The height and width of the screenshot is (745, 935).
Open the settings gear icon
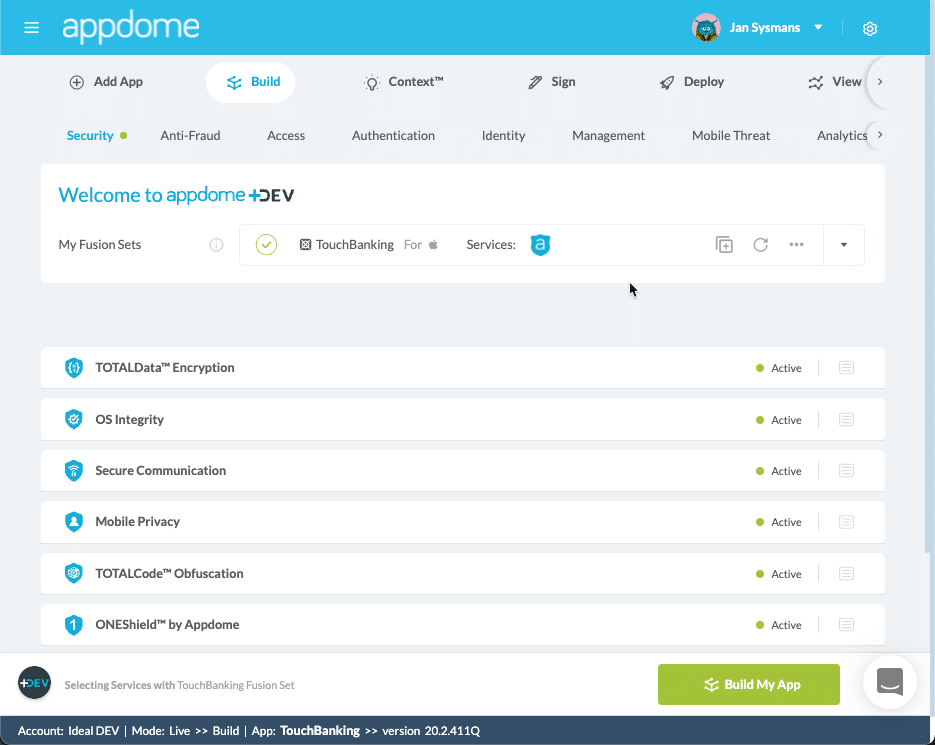870,29
